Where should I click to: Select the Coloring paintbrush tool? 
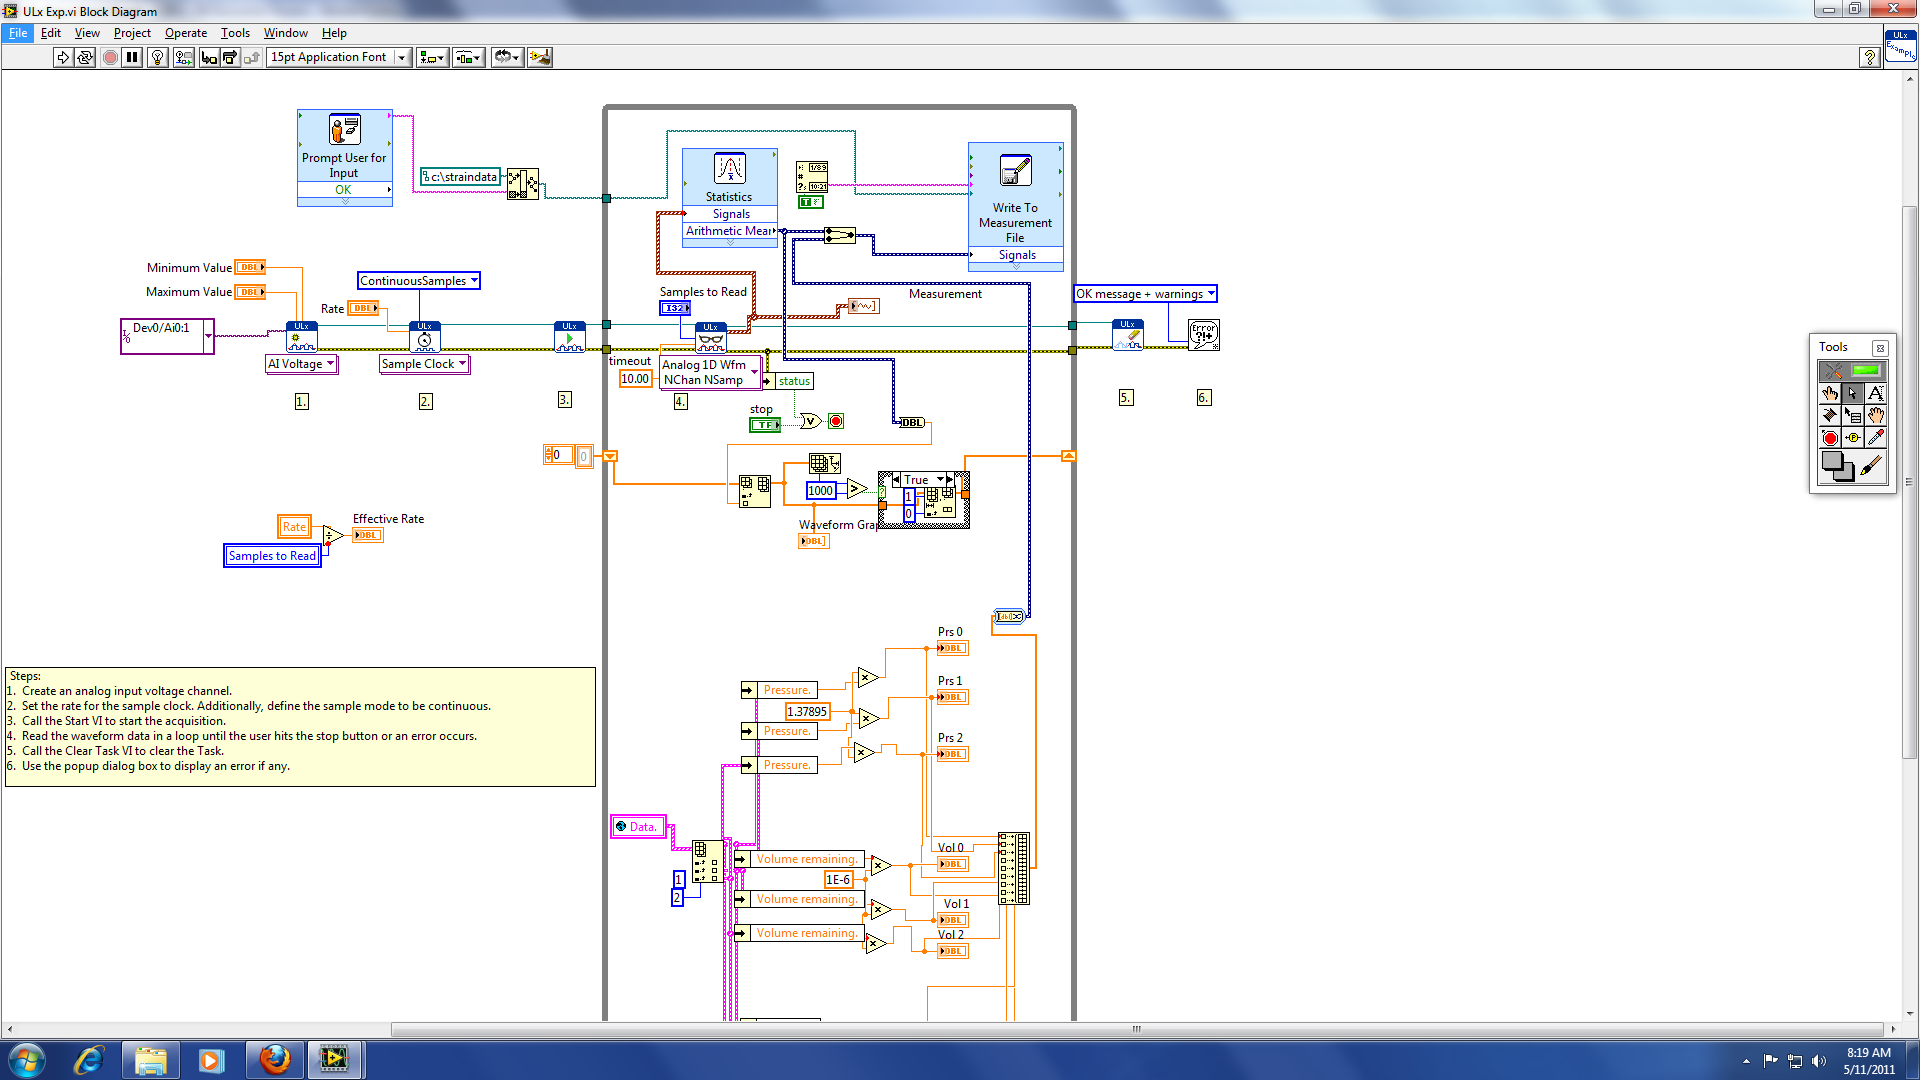click(1872, 466)
